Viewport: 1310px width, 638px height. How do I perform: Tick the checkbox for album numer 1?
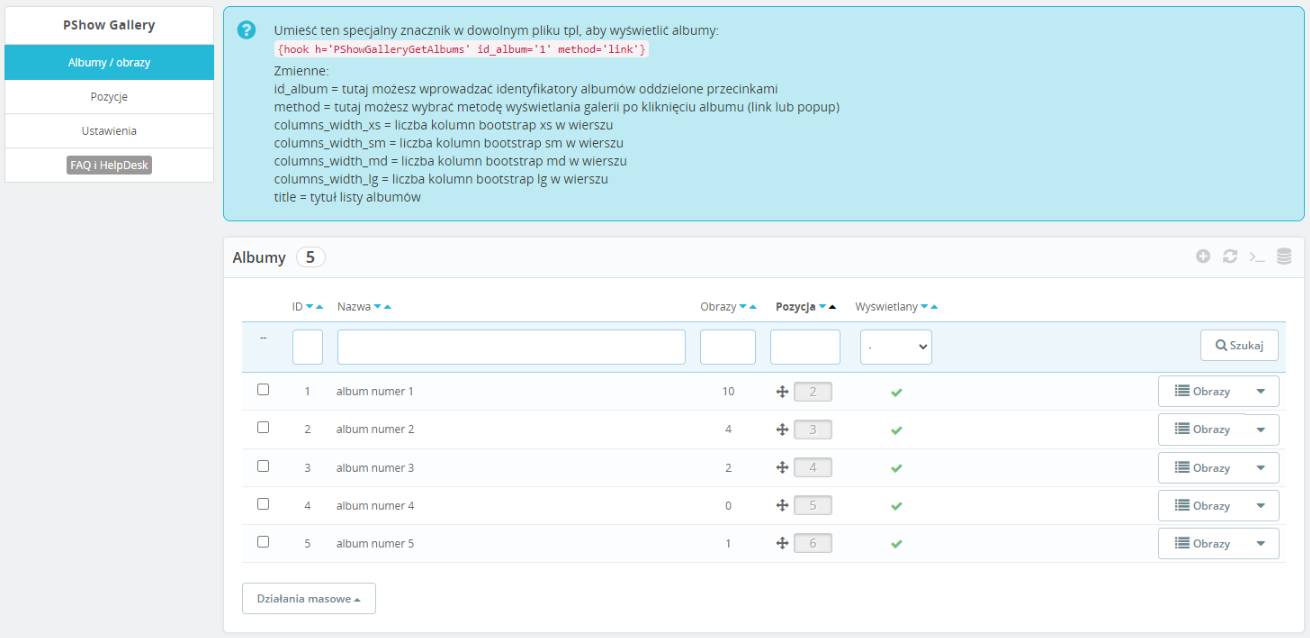pos(263,390)
